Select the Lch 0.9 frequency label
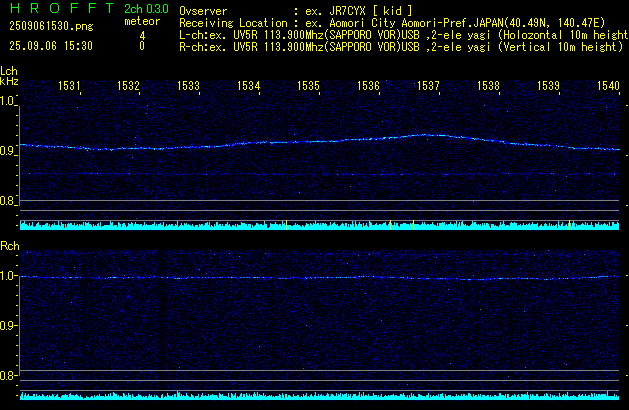Image resolution: width=629 pixels, height=410 pixels. 7,151
